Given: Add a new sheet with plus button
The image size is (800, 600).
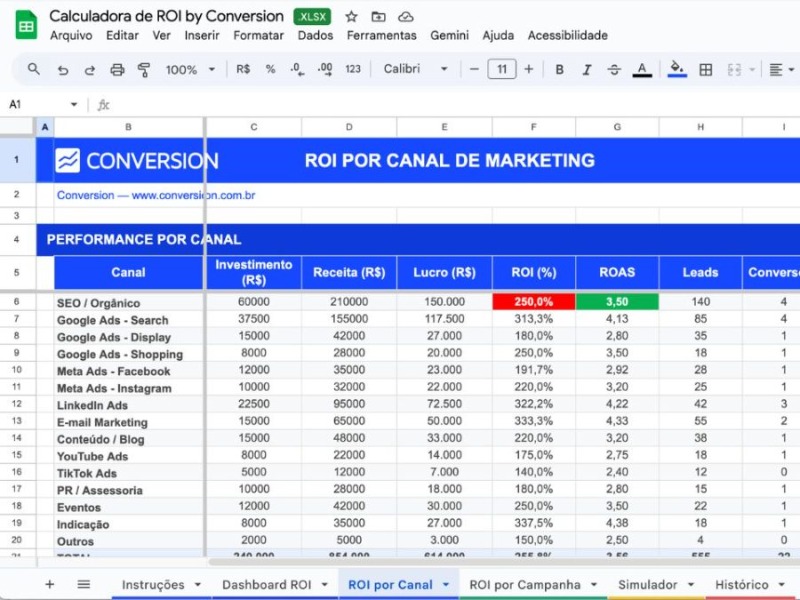Looking at the screenshot, I should click(49, 585).
